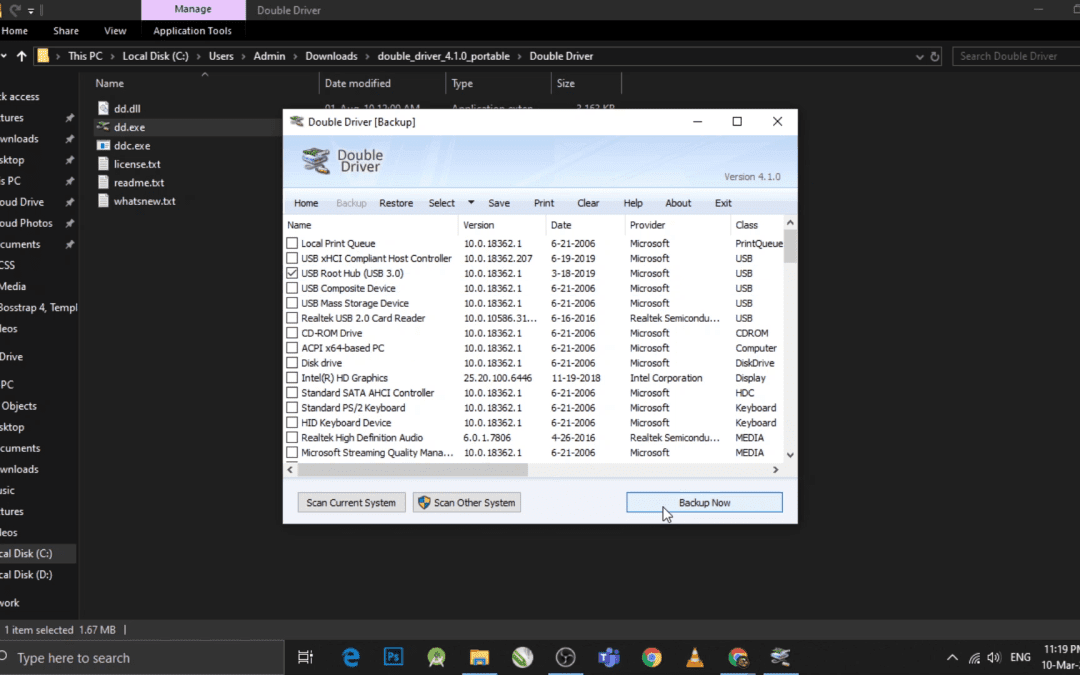Check Realtek High Definition Audio driver

coord(292,437)
